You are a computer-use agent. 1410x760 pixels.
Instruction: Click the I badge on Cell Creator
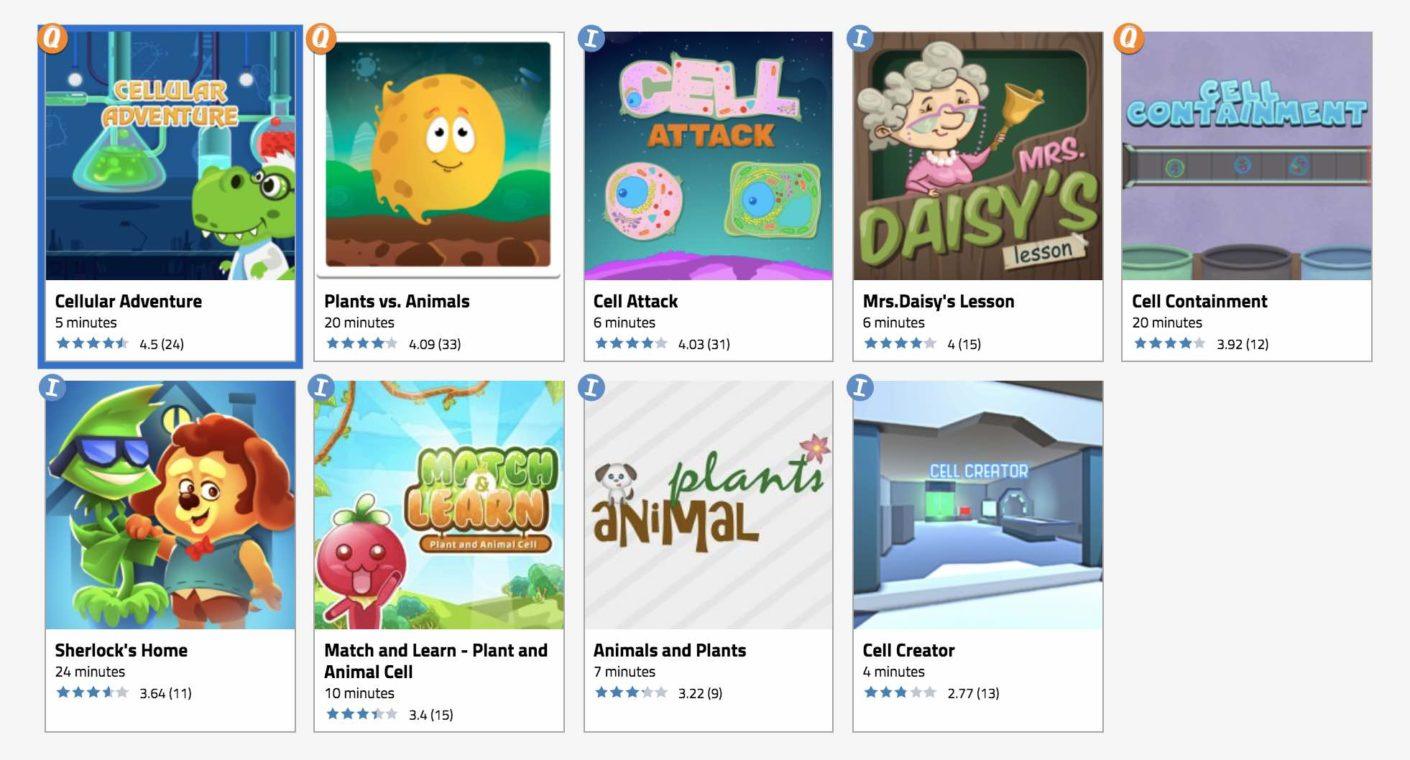click(860, 387)
